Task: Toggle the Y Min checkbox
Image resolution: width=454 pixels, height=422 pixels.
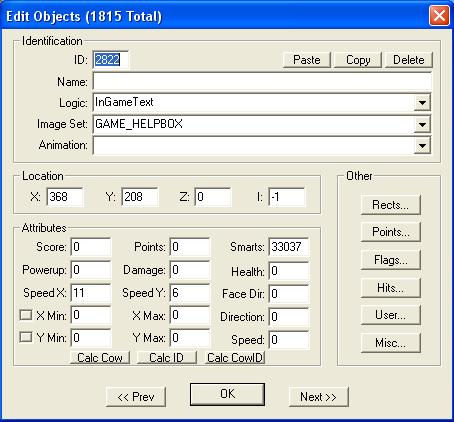Action: click(x=26, y=337)
